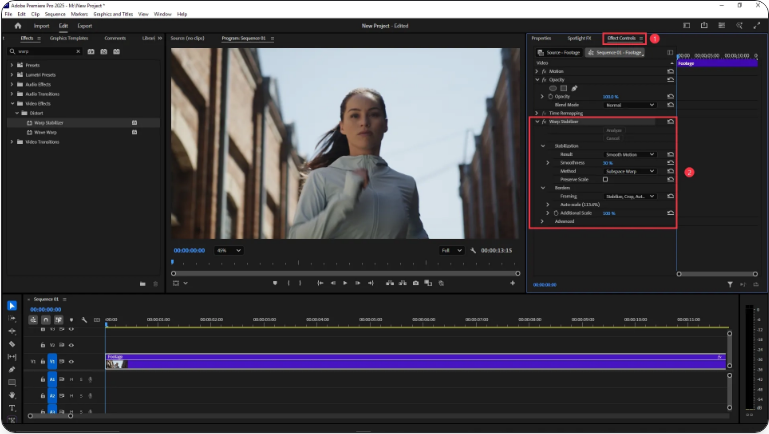This screenshot has width=769, height=434.
Task: Click the Export workspace link
Action: [x=85, y=26]
